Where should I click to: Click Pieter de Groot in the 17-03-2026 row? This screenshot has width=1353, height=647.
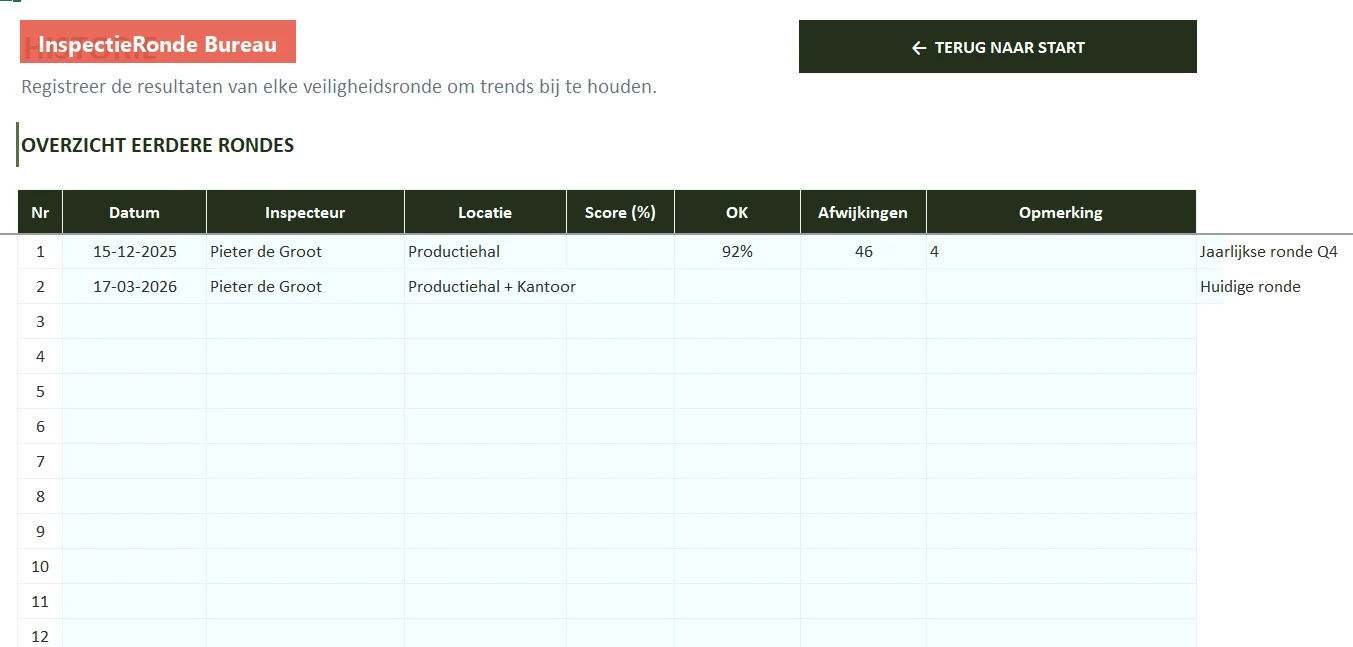pos(305,287)
